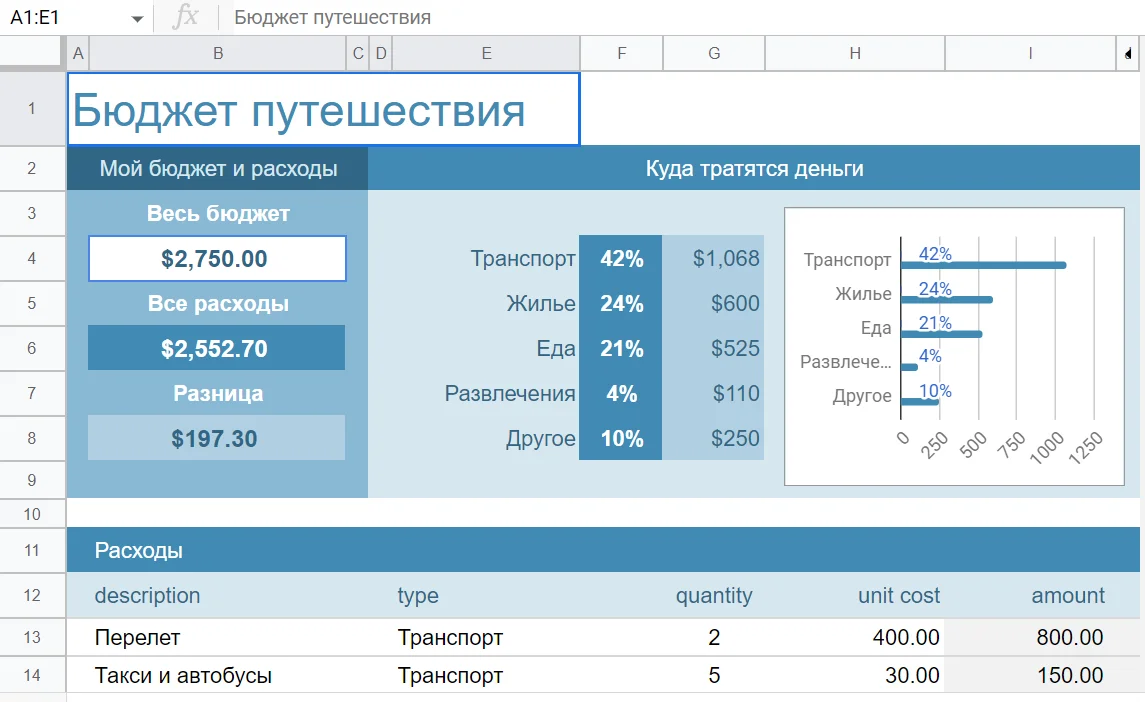Image resolution: width=1145 pixels, height=702 pixels.
Task: Click the $197.30 Разница cell
Action: [x=216, y=438]
